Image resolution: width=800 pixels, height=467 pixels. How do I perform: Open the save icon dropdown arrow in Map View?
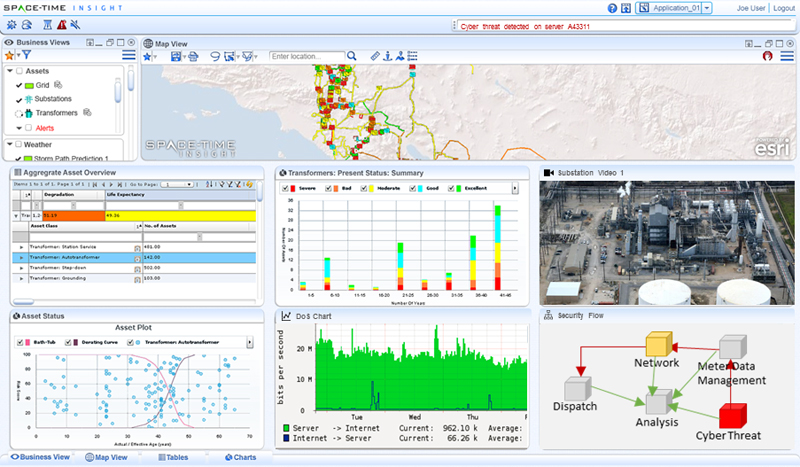(x=184, y=57)
